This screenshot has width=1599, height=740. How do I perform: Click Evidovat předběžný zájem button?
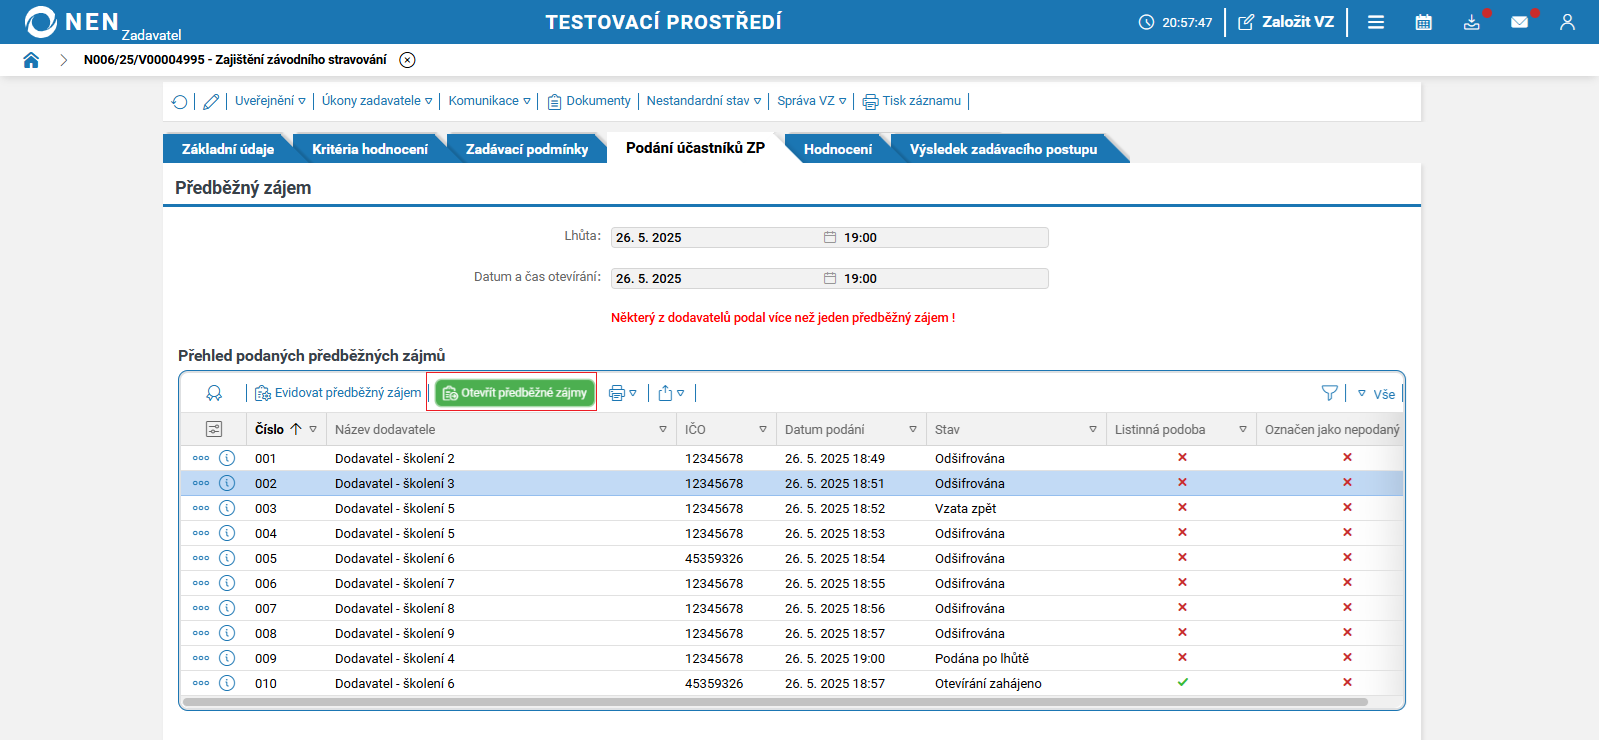pos(338,393)
